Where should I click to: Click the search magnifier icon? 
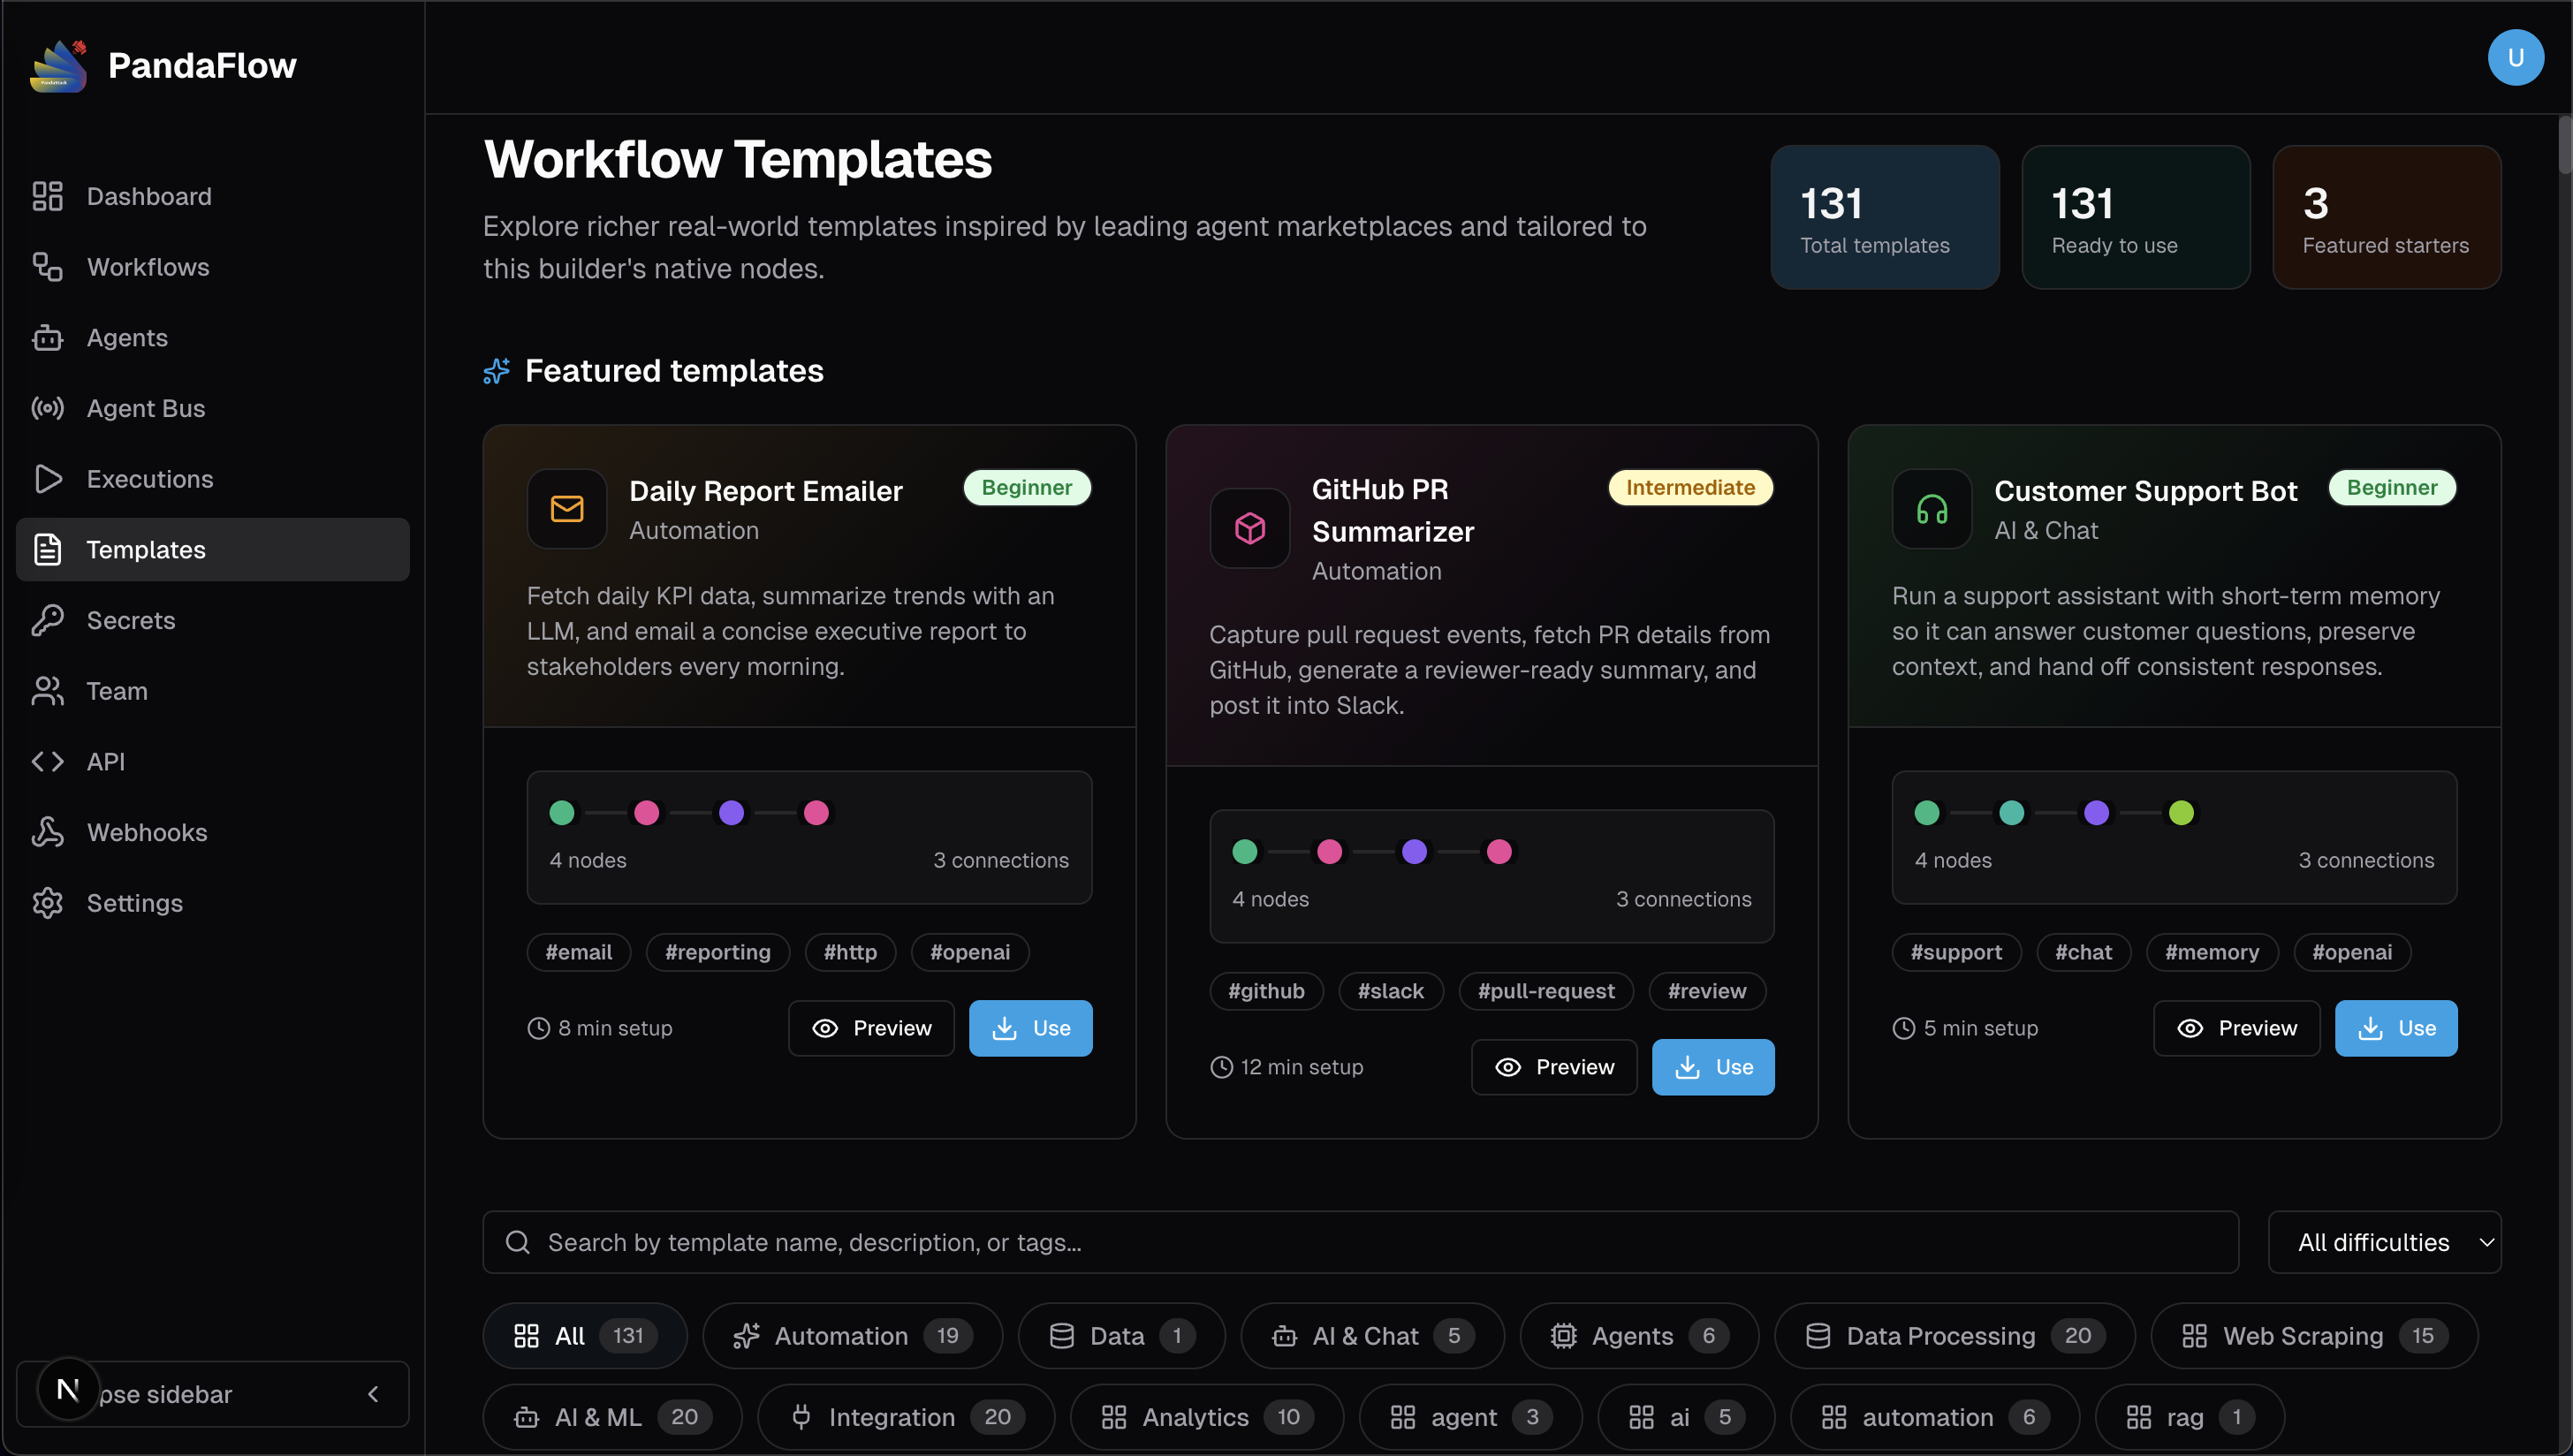pos(517,1242)
